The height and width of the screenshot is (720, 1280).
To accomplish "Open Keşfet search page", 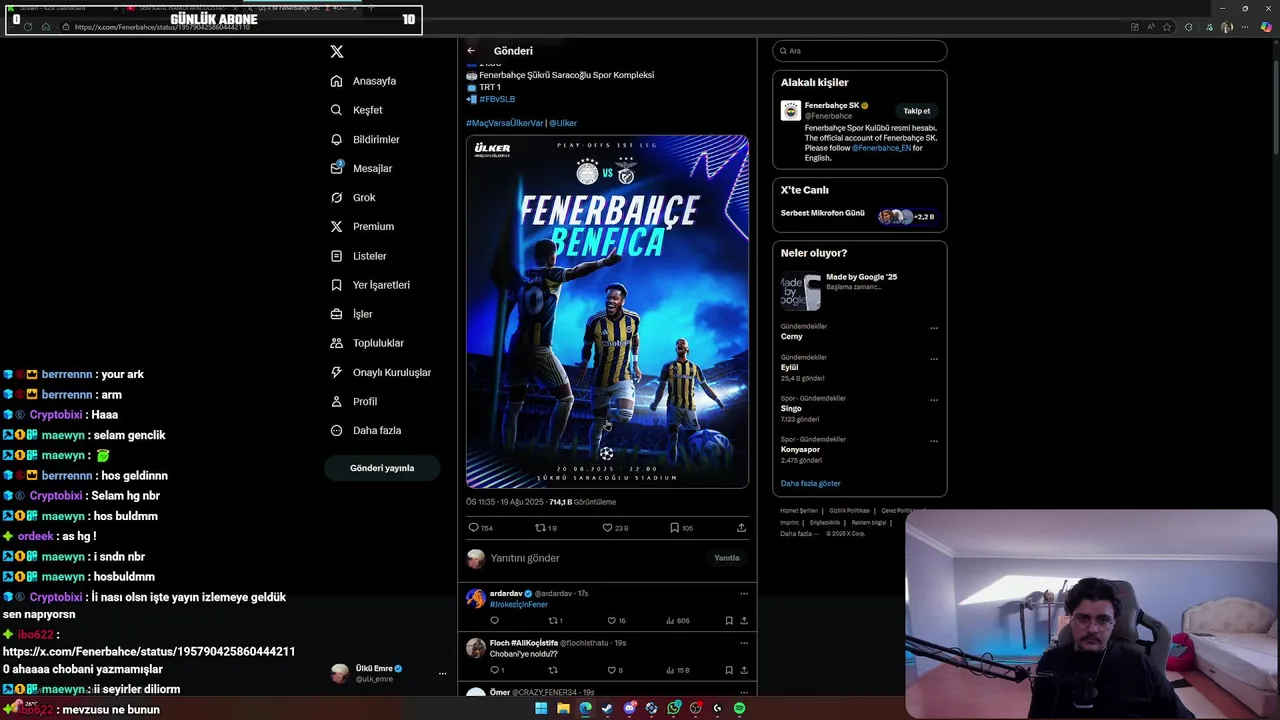I will click(357, 110).
